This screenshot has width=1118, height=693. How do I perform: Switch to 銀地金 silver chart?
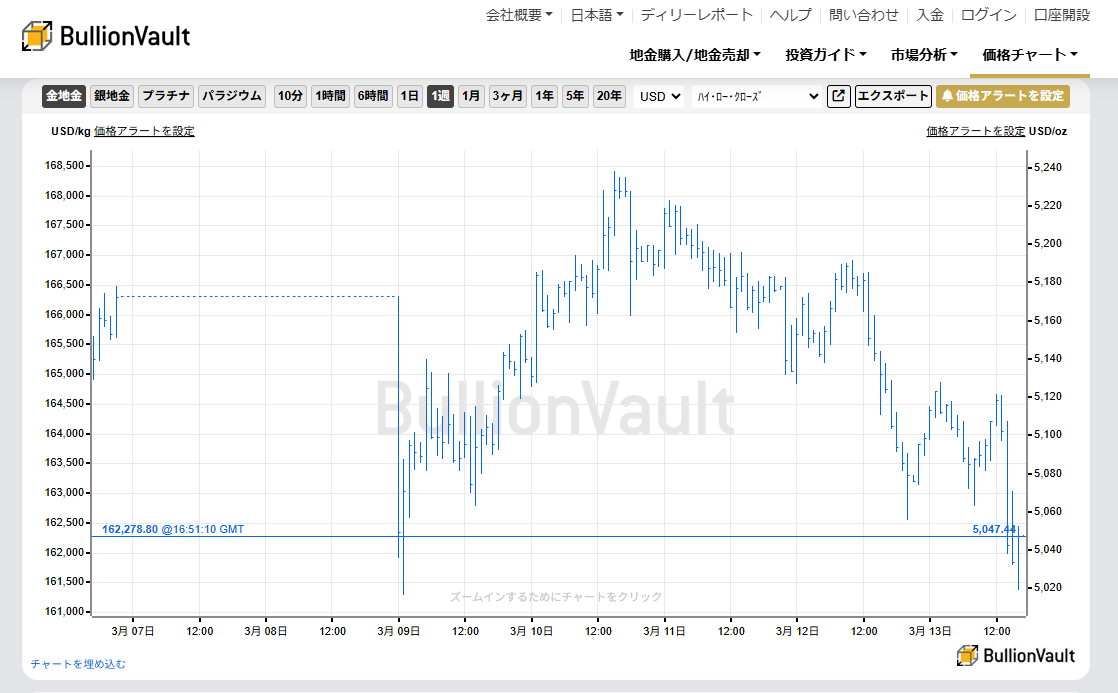(x=113, y=96)
